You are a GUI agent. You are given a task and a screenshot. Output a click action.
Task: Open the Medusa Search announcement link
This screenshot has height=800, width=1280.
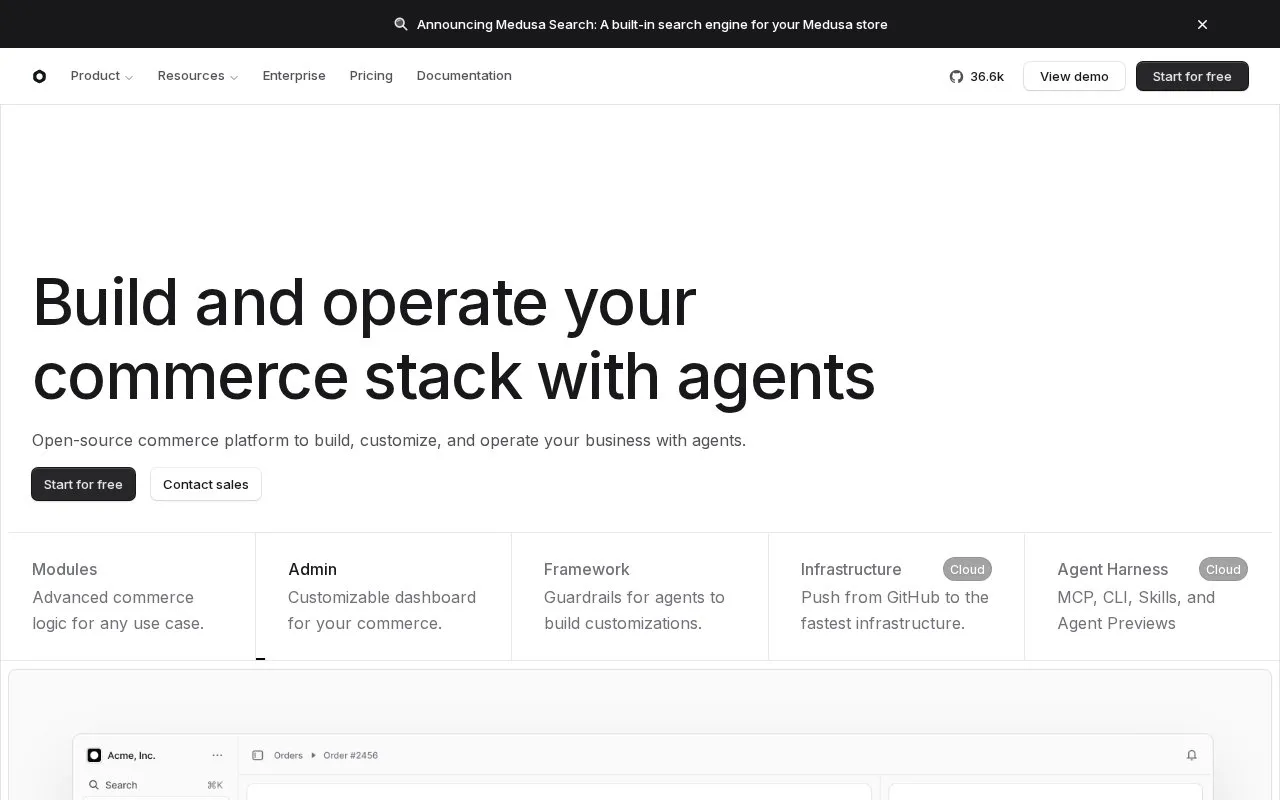click(652, 24)
